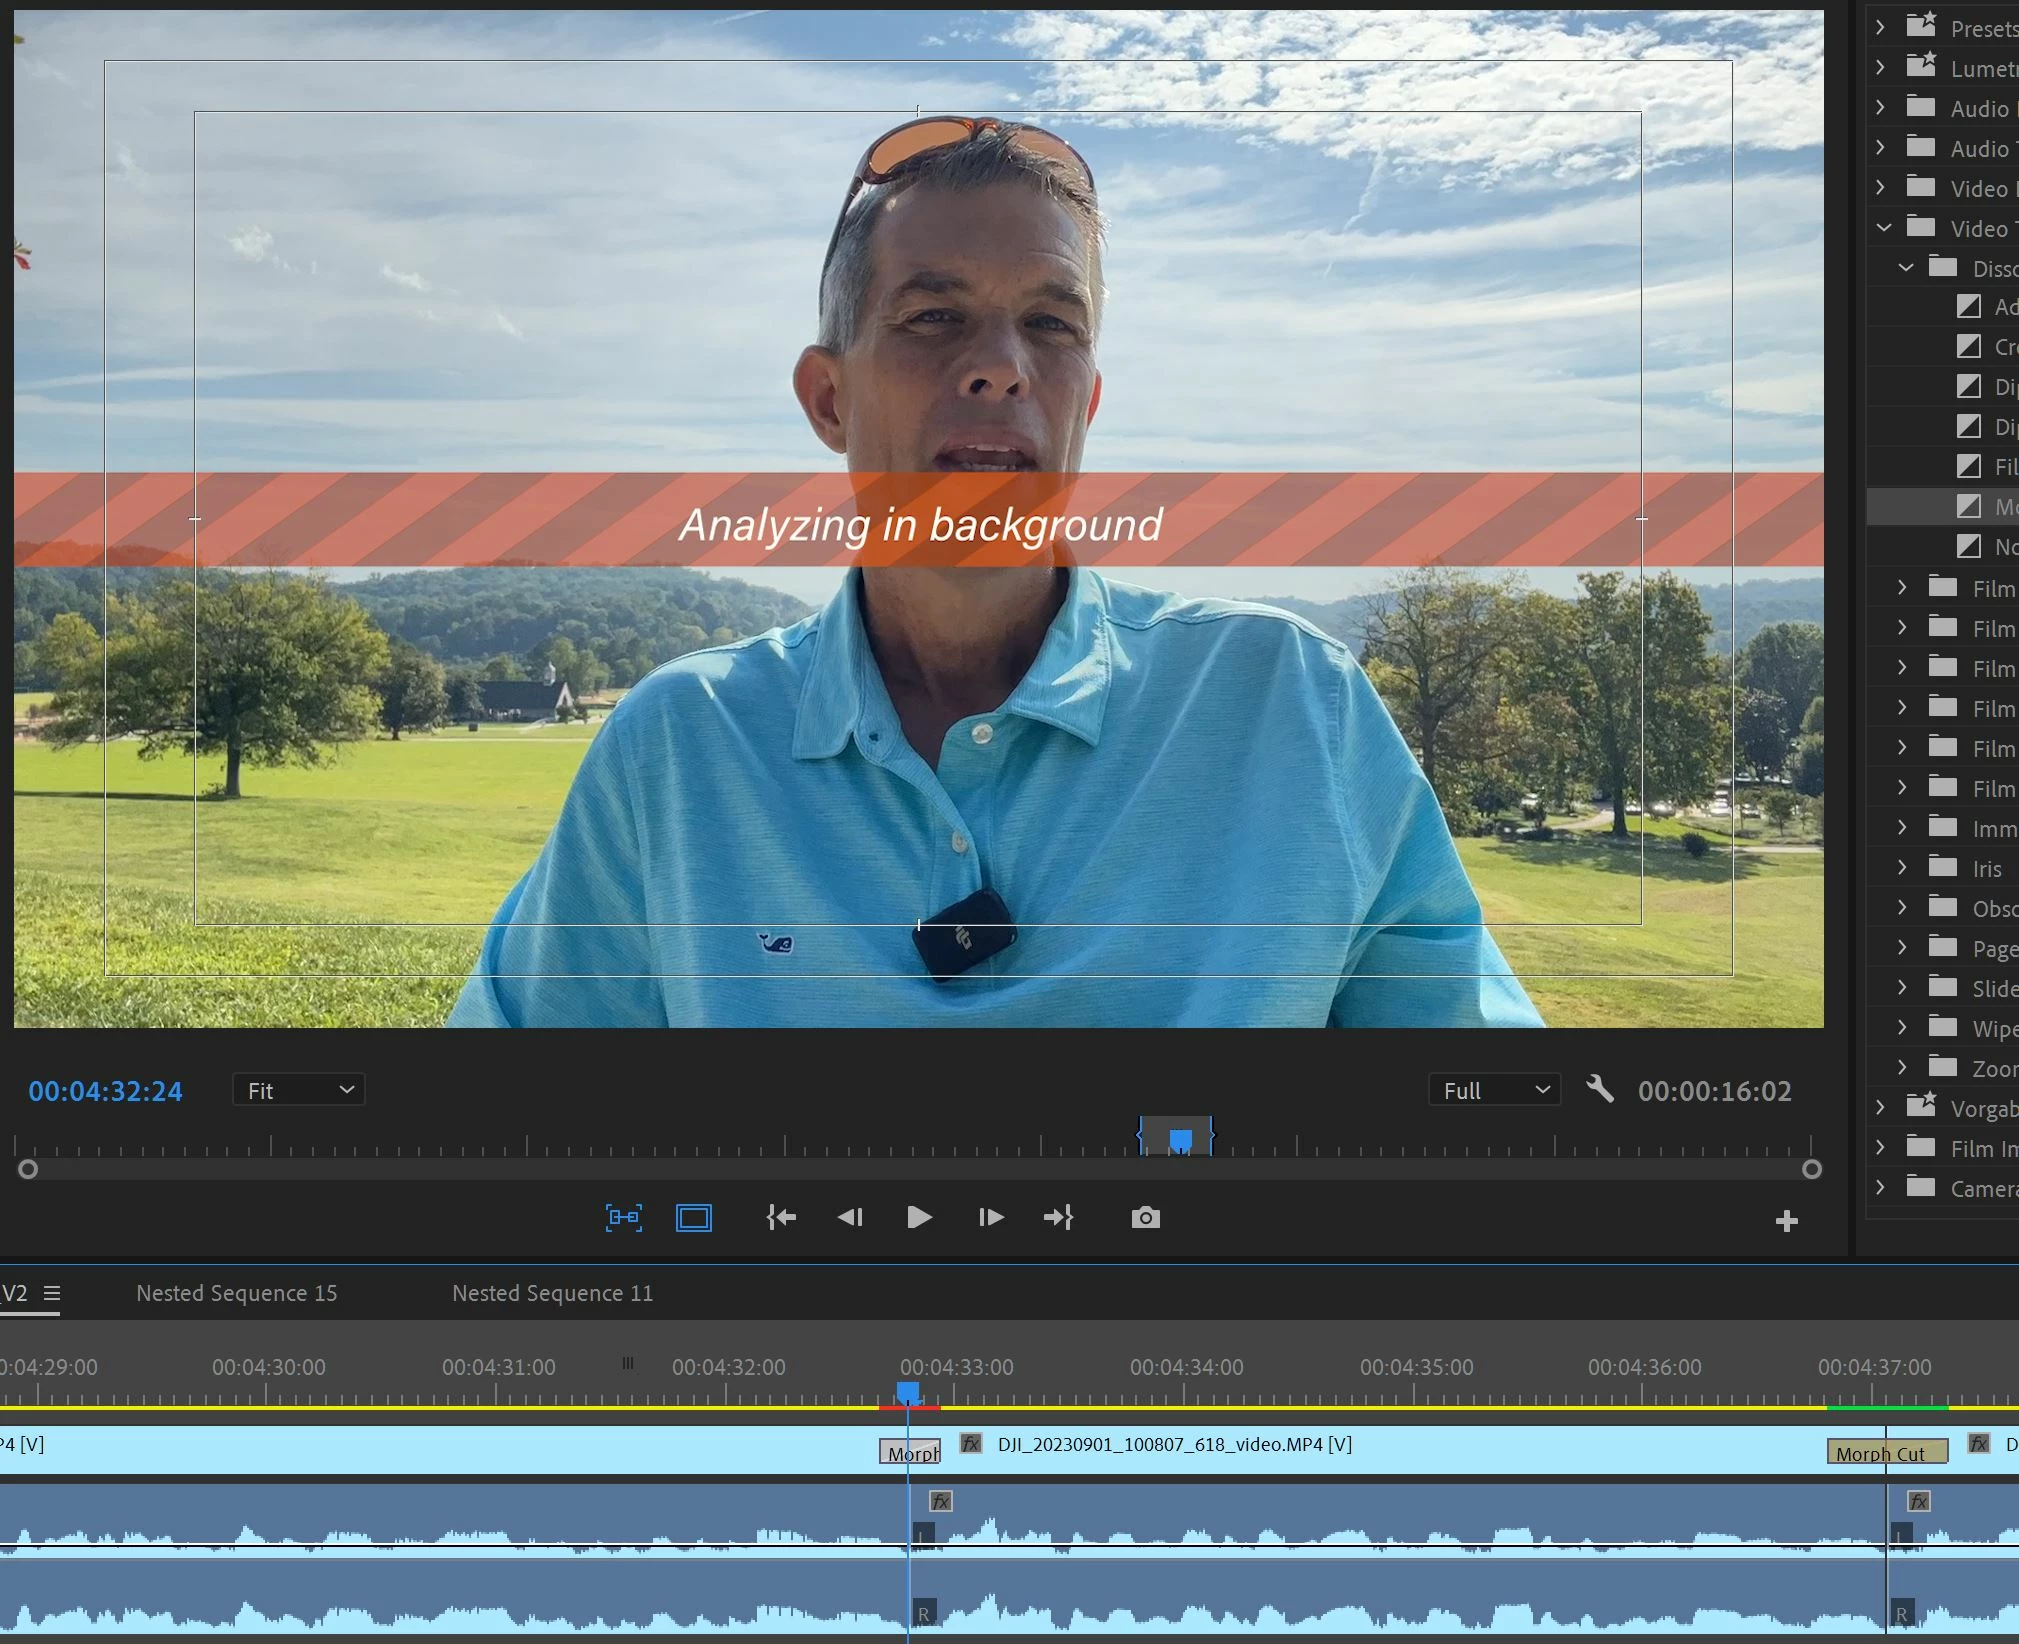Go to In point
Viewport: 2019px width, 1644px height.
tap(781, 1217)
